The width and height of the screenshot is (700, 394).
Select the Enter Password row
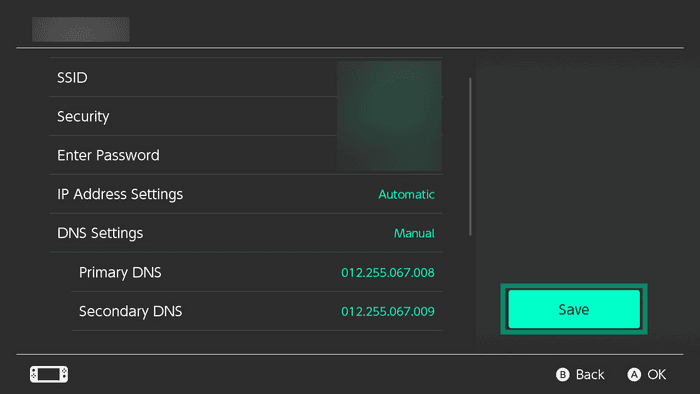click(x=246, y=155)
